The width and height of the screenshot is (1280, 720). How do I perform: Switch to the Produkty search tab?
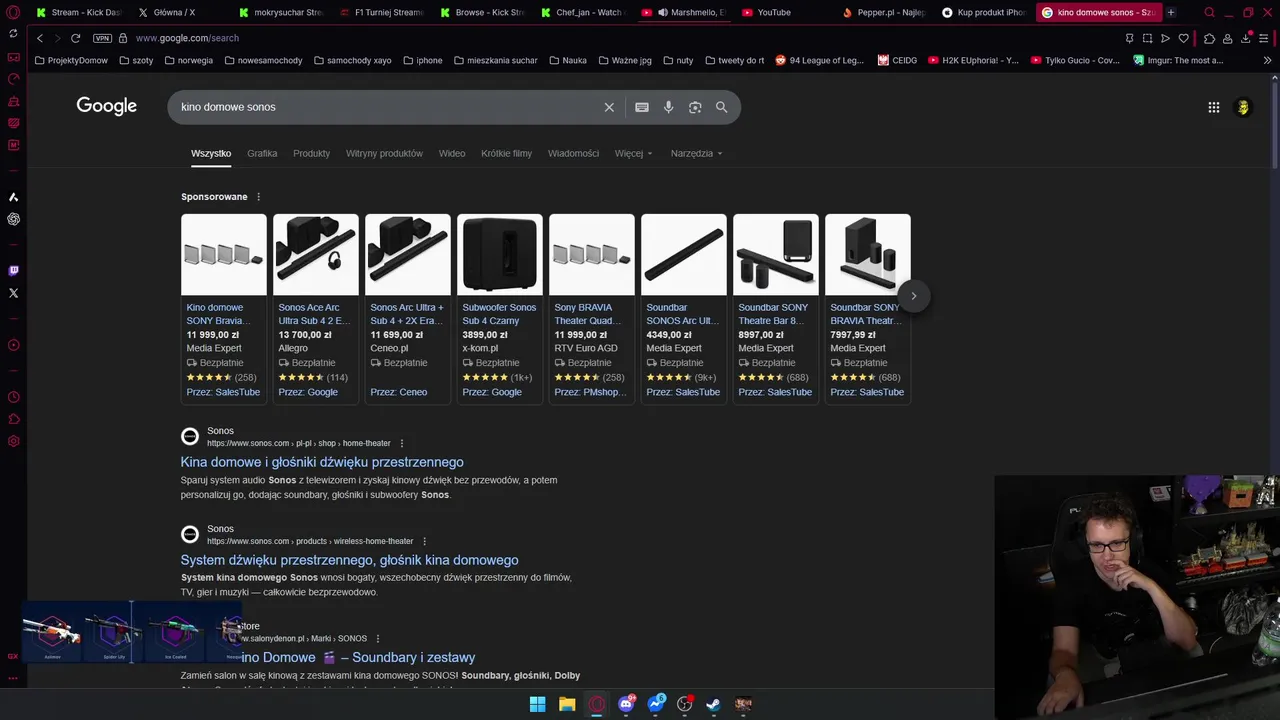point(311,153)
